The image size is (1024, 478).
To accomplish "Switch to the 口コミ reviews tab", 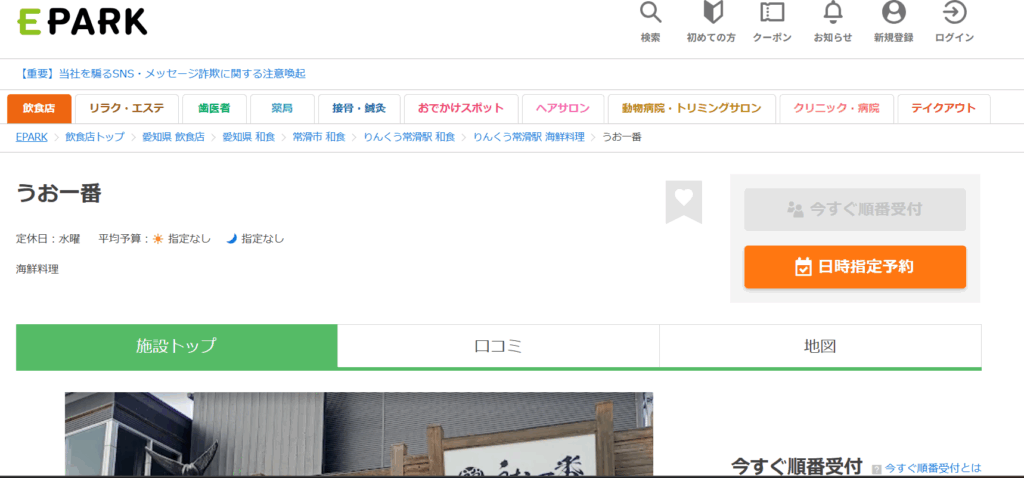I will coord(498,347).
